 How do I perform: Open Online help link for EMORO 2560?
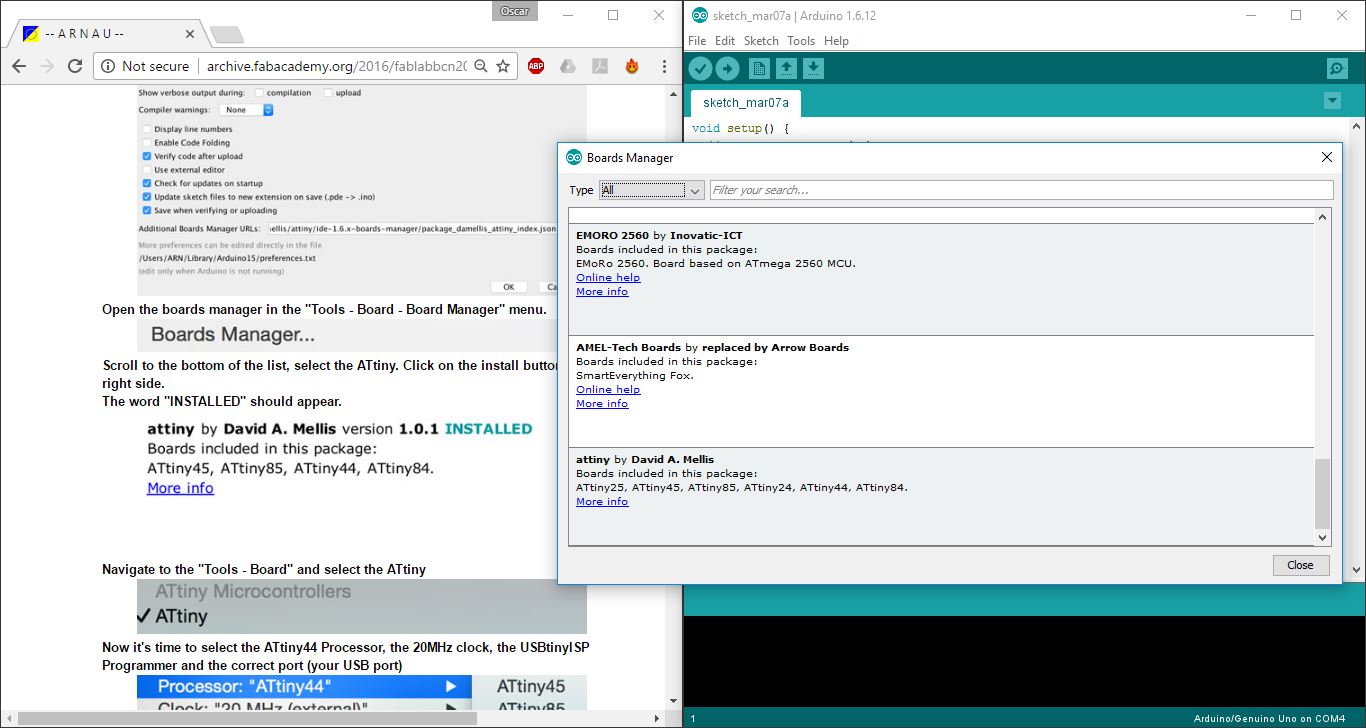[608, 278]
